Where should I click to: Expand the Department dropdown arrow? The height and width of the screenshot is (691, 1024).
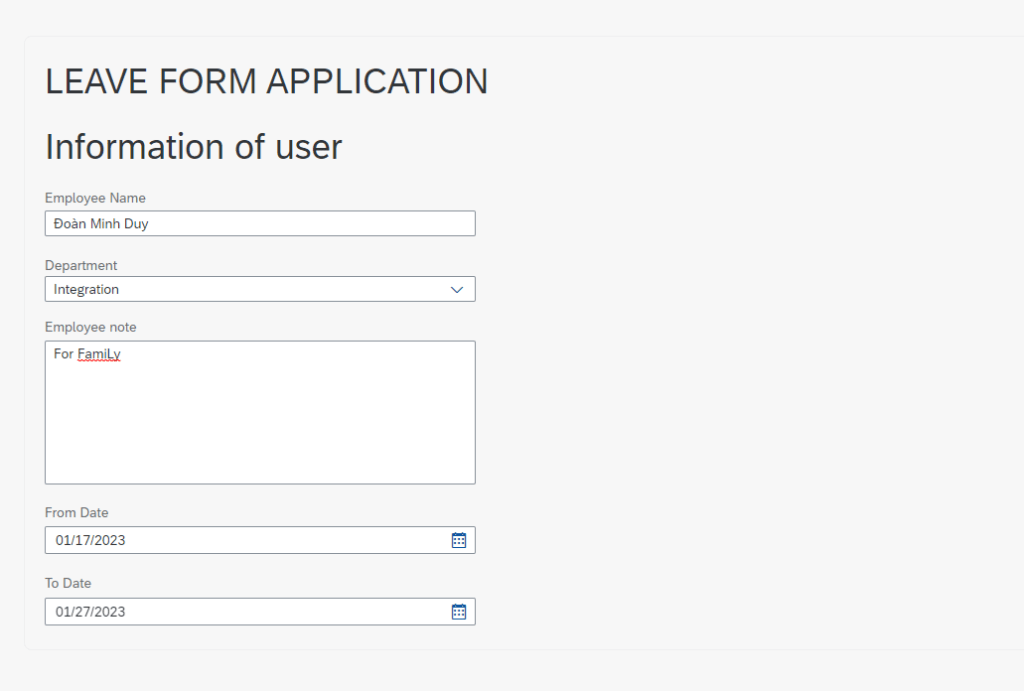[457, 289]
